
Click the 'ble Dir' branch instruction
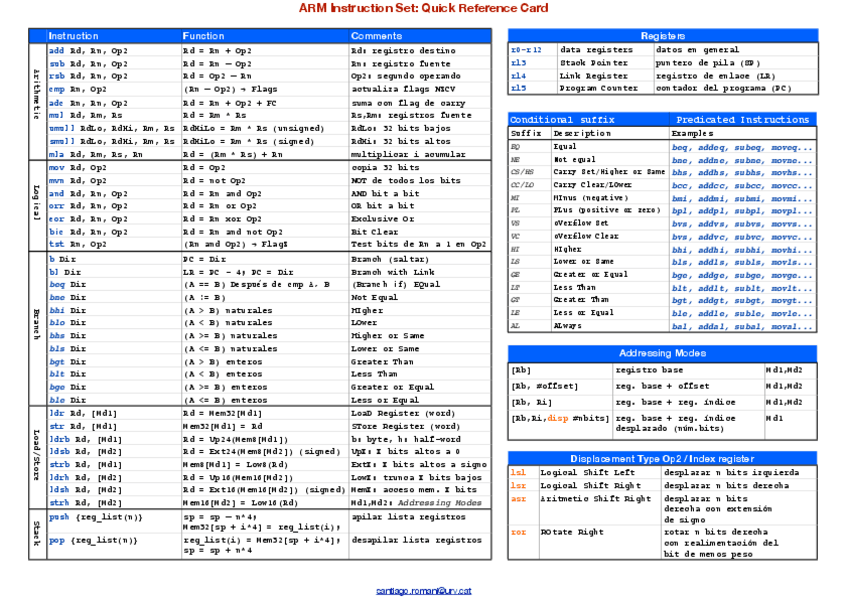tap(67, 400)
